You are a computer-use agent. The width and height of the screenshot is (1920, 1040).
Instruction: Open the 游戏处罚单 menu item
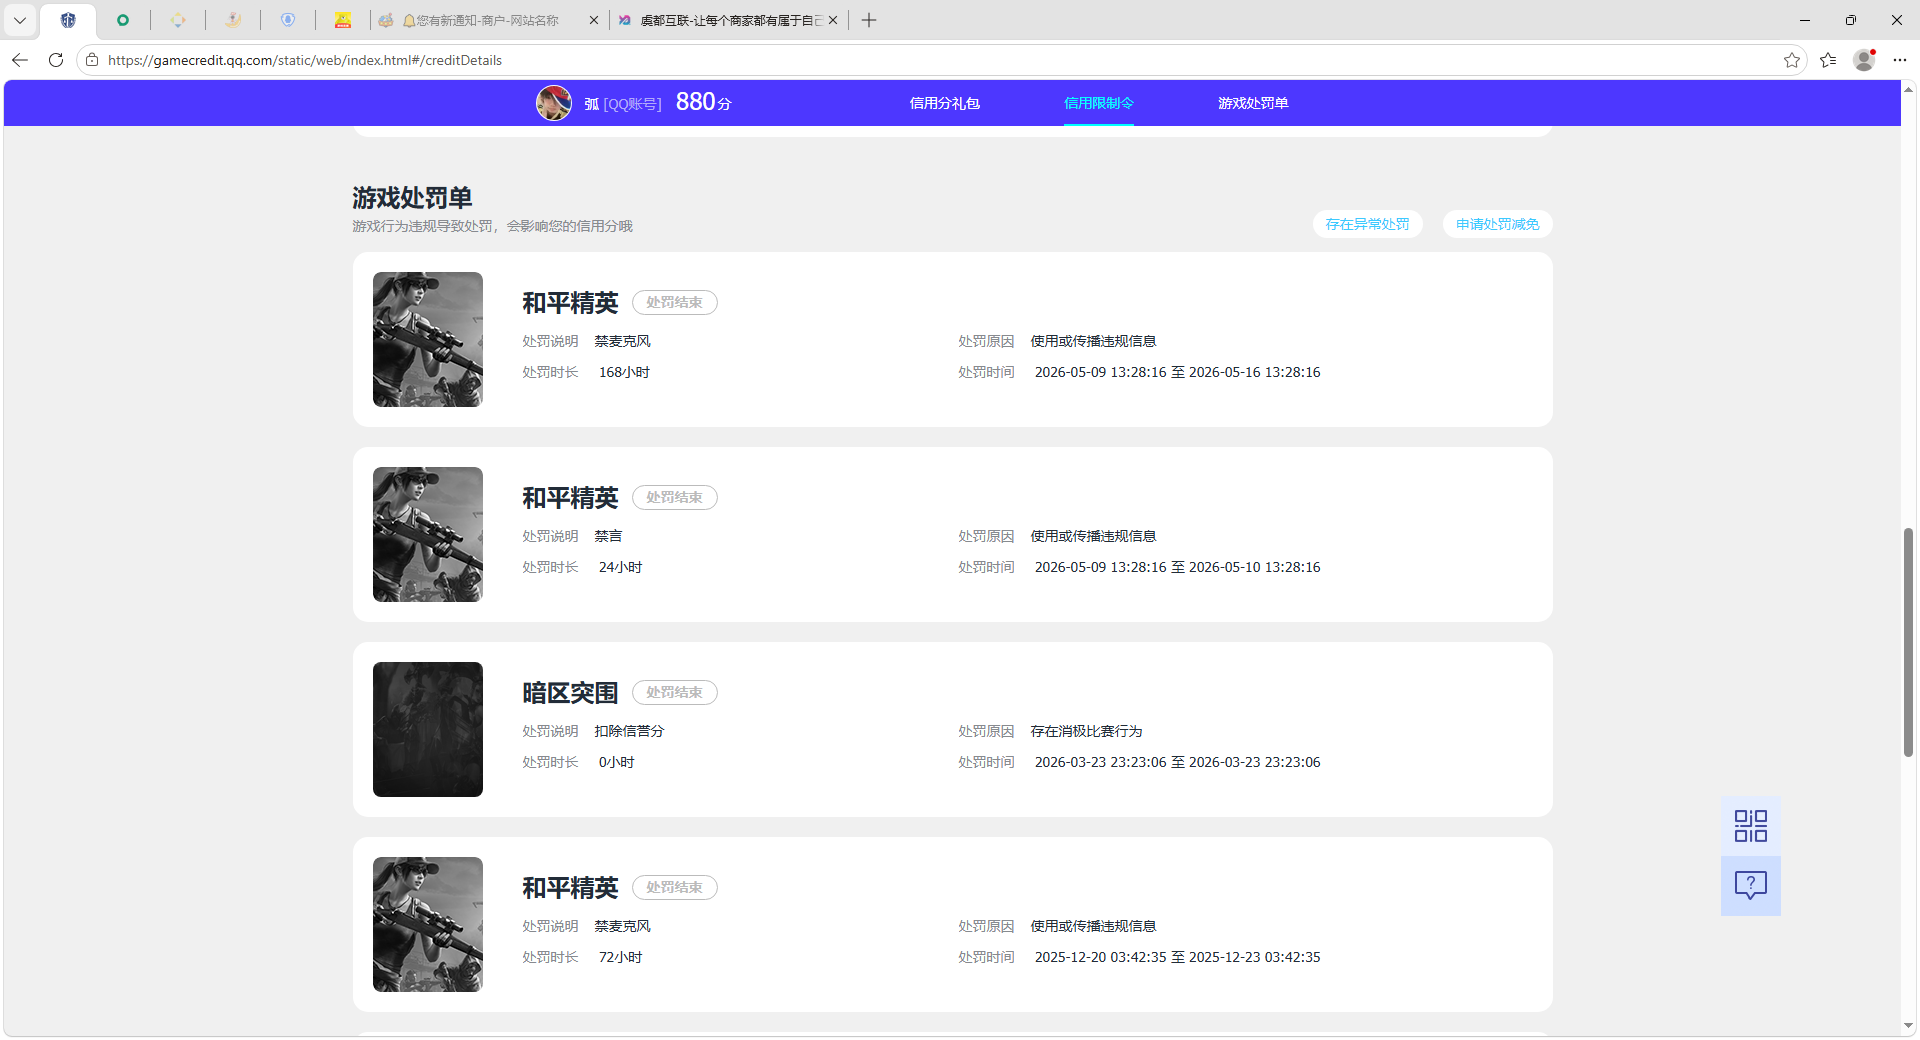1253,103
